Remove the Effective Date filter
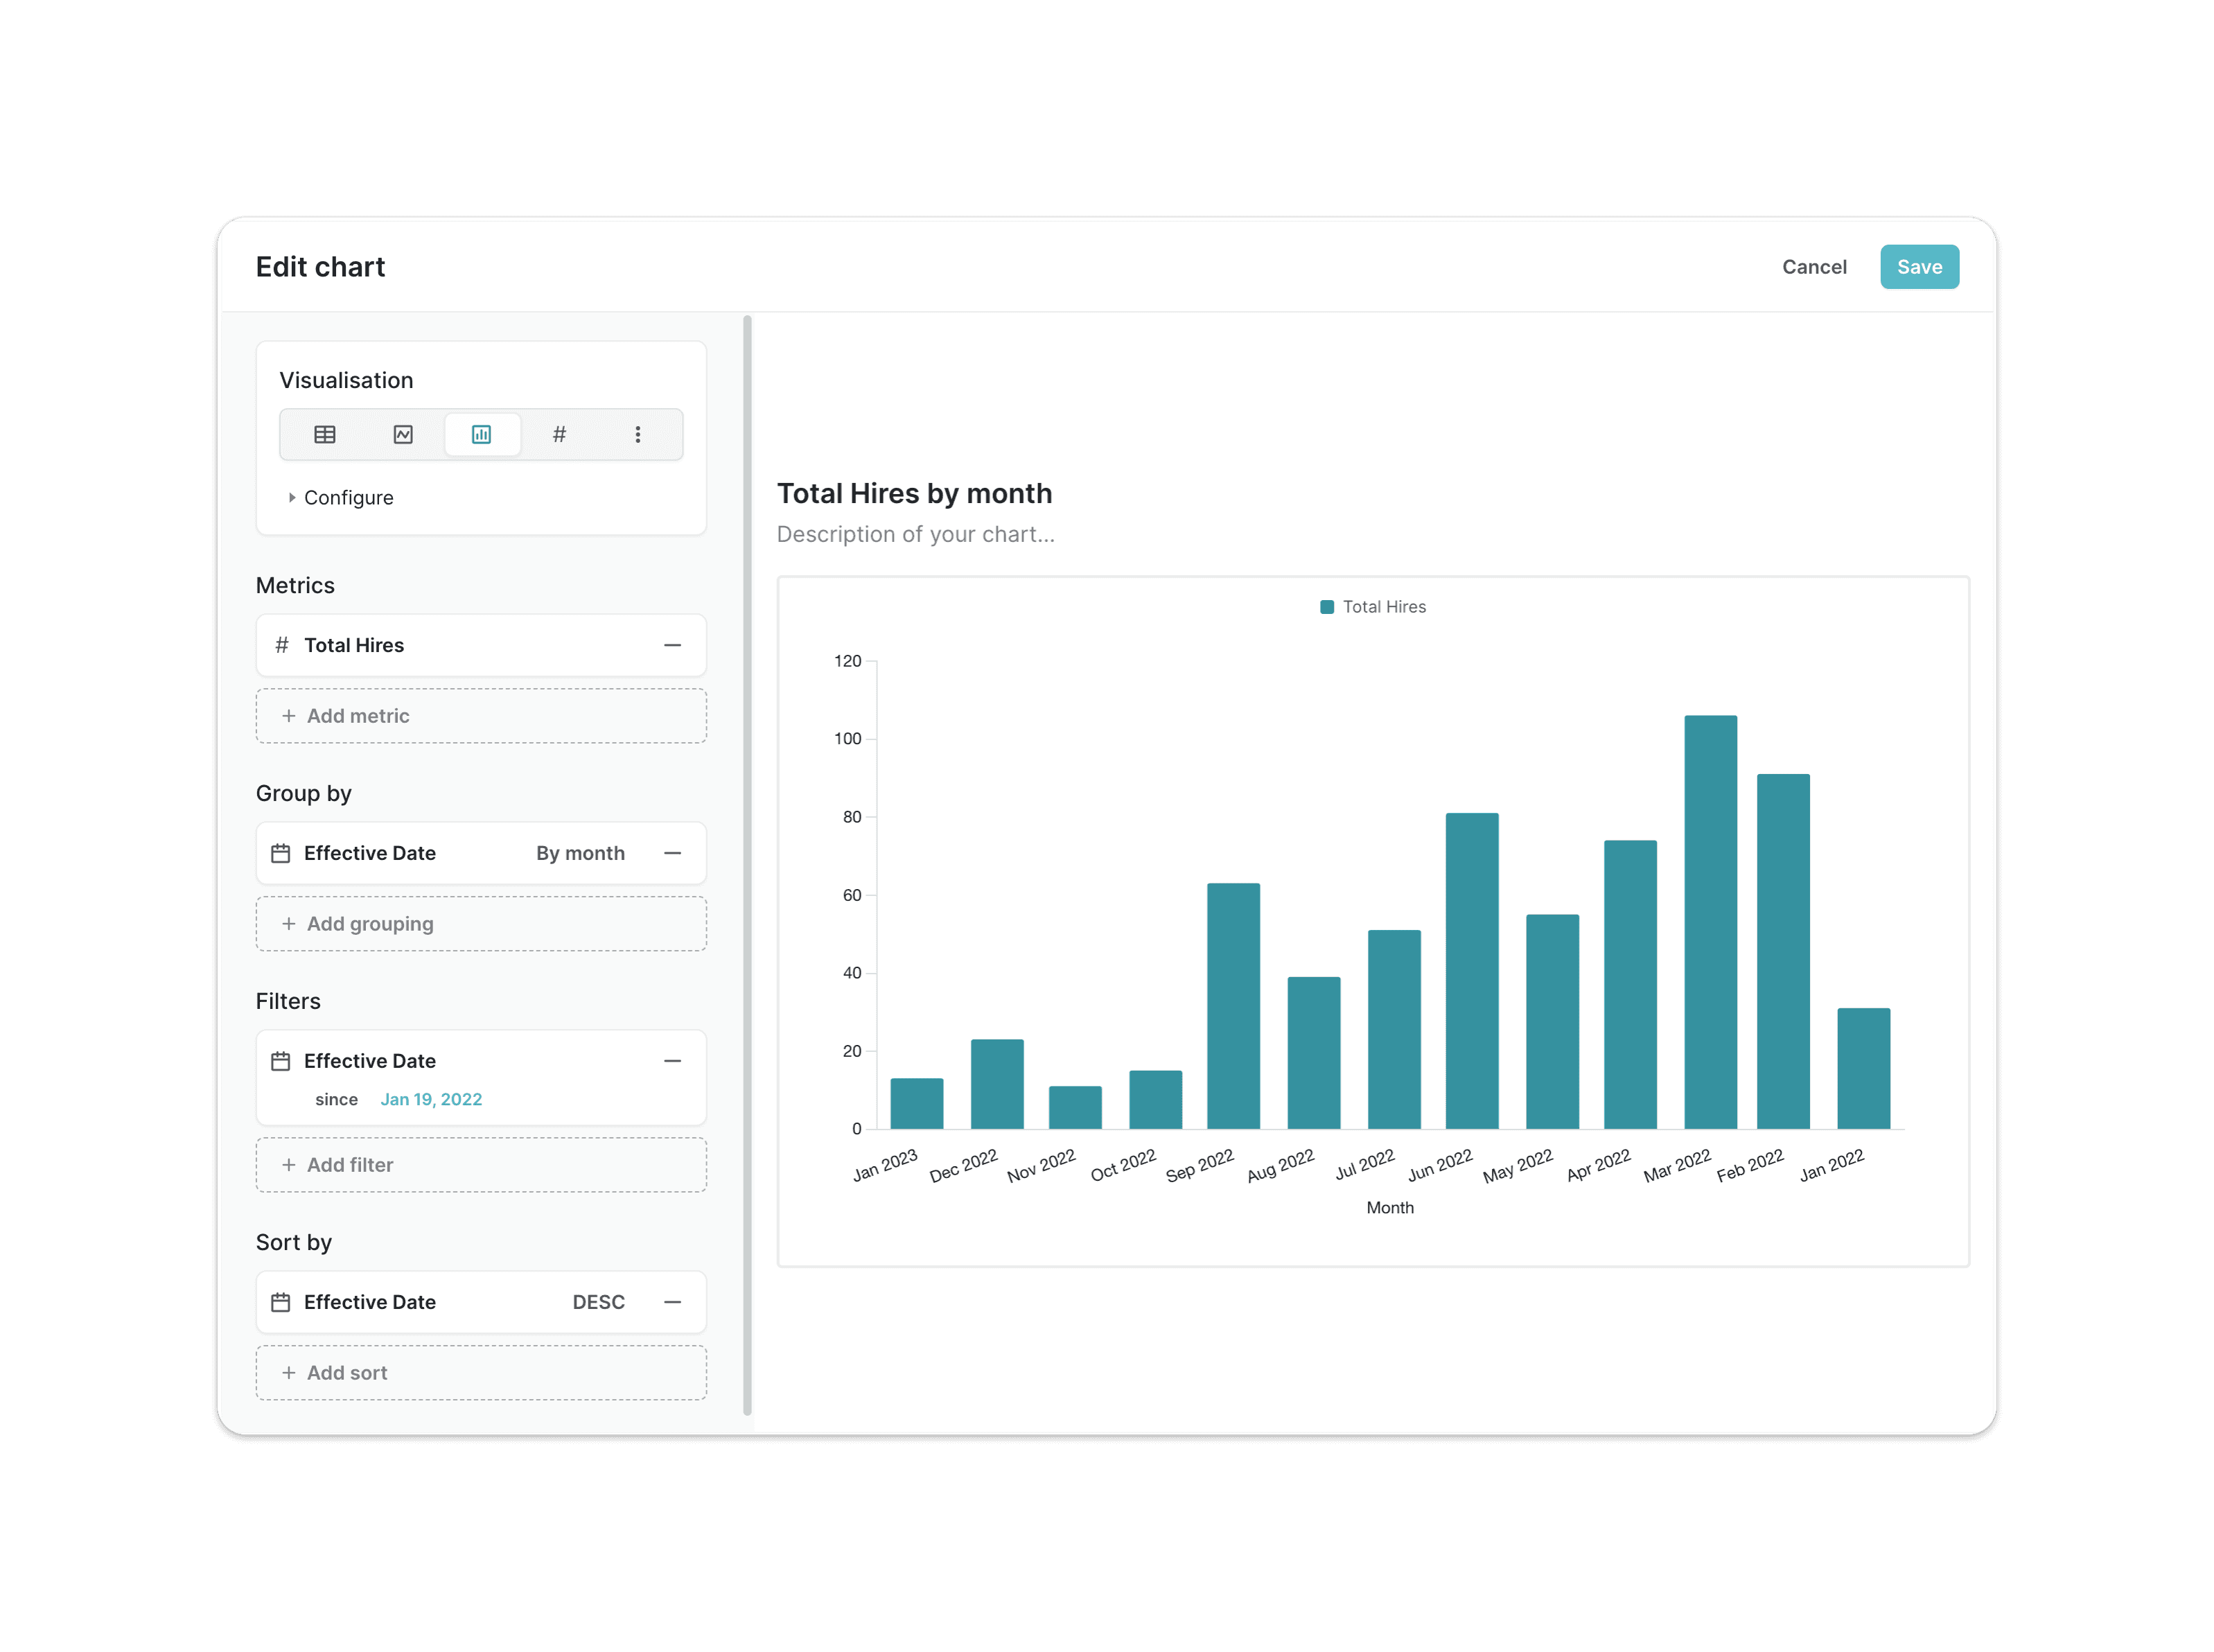 pos(672,1061)
